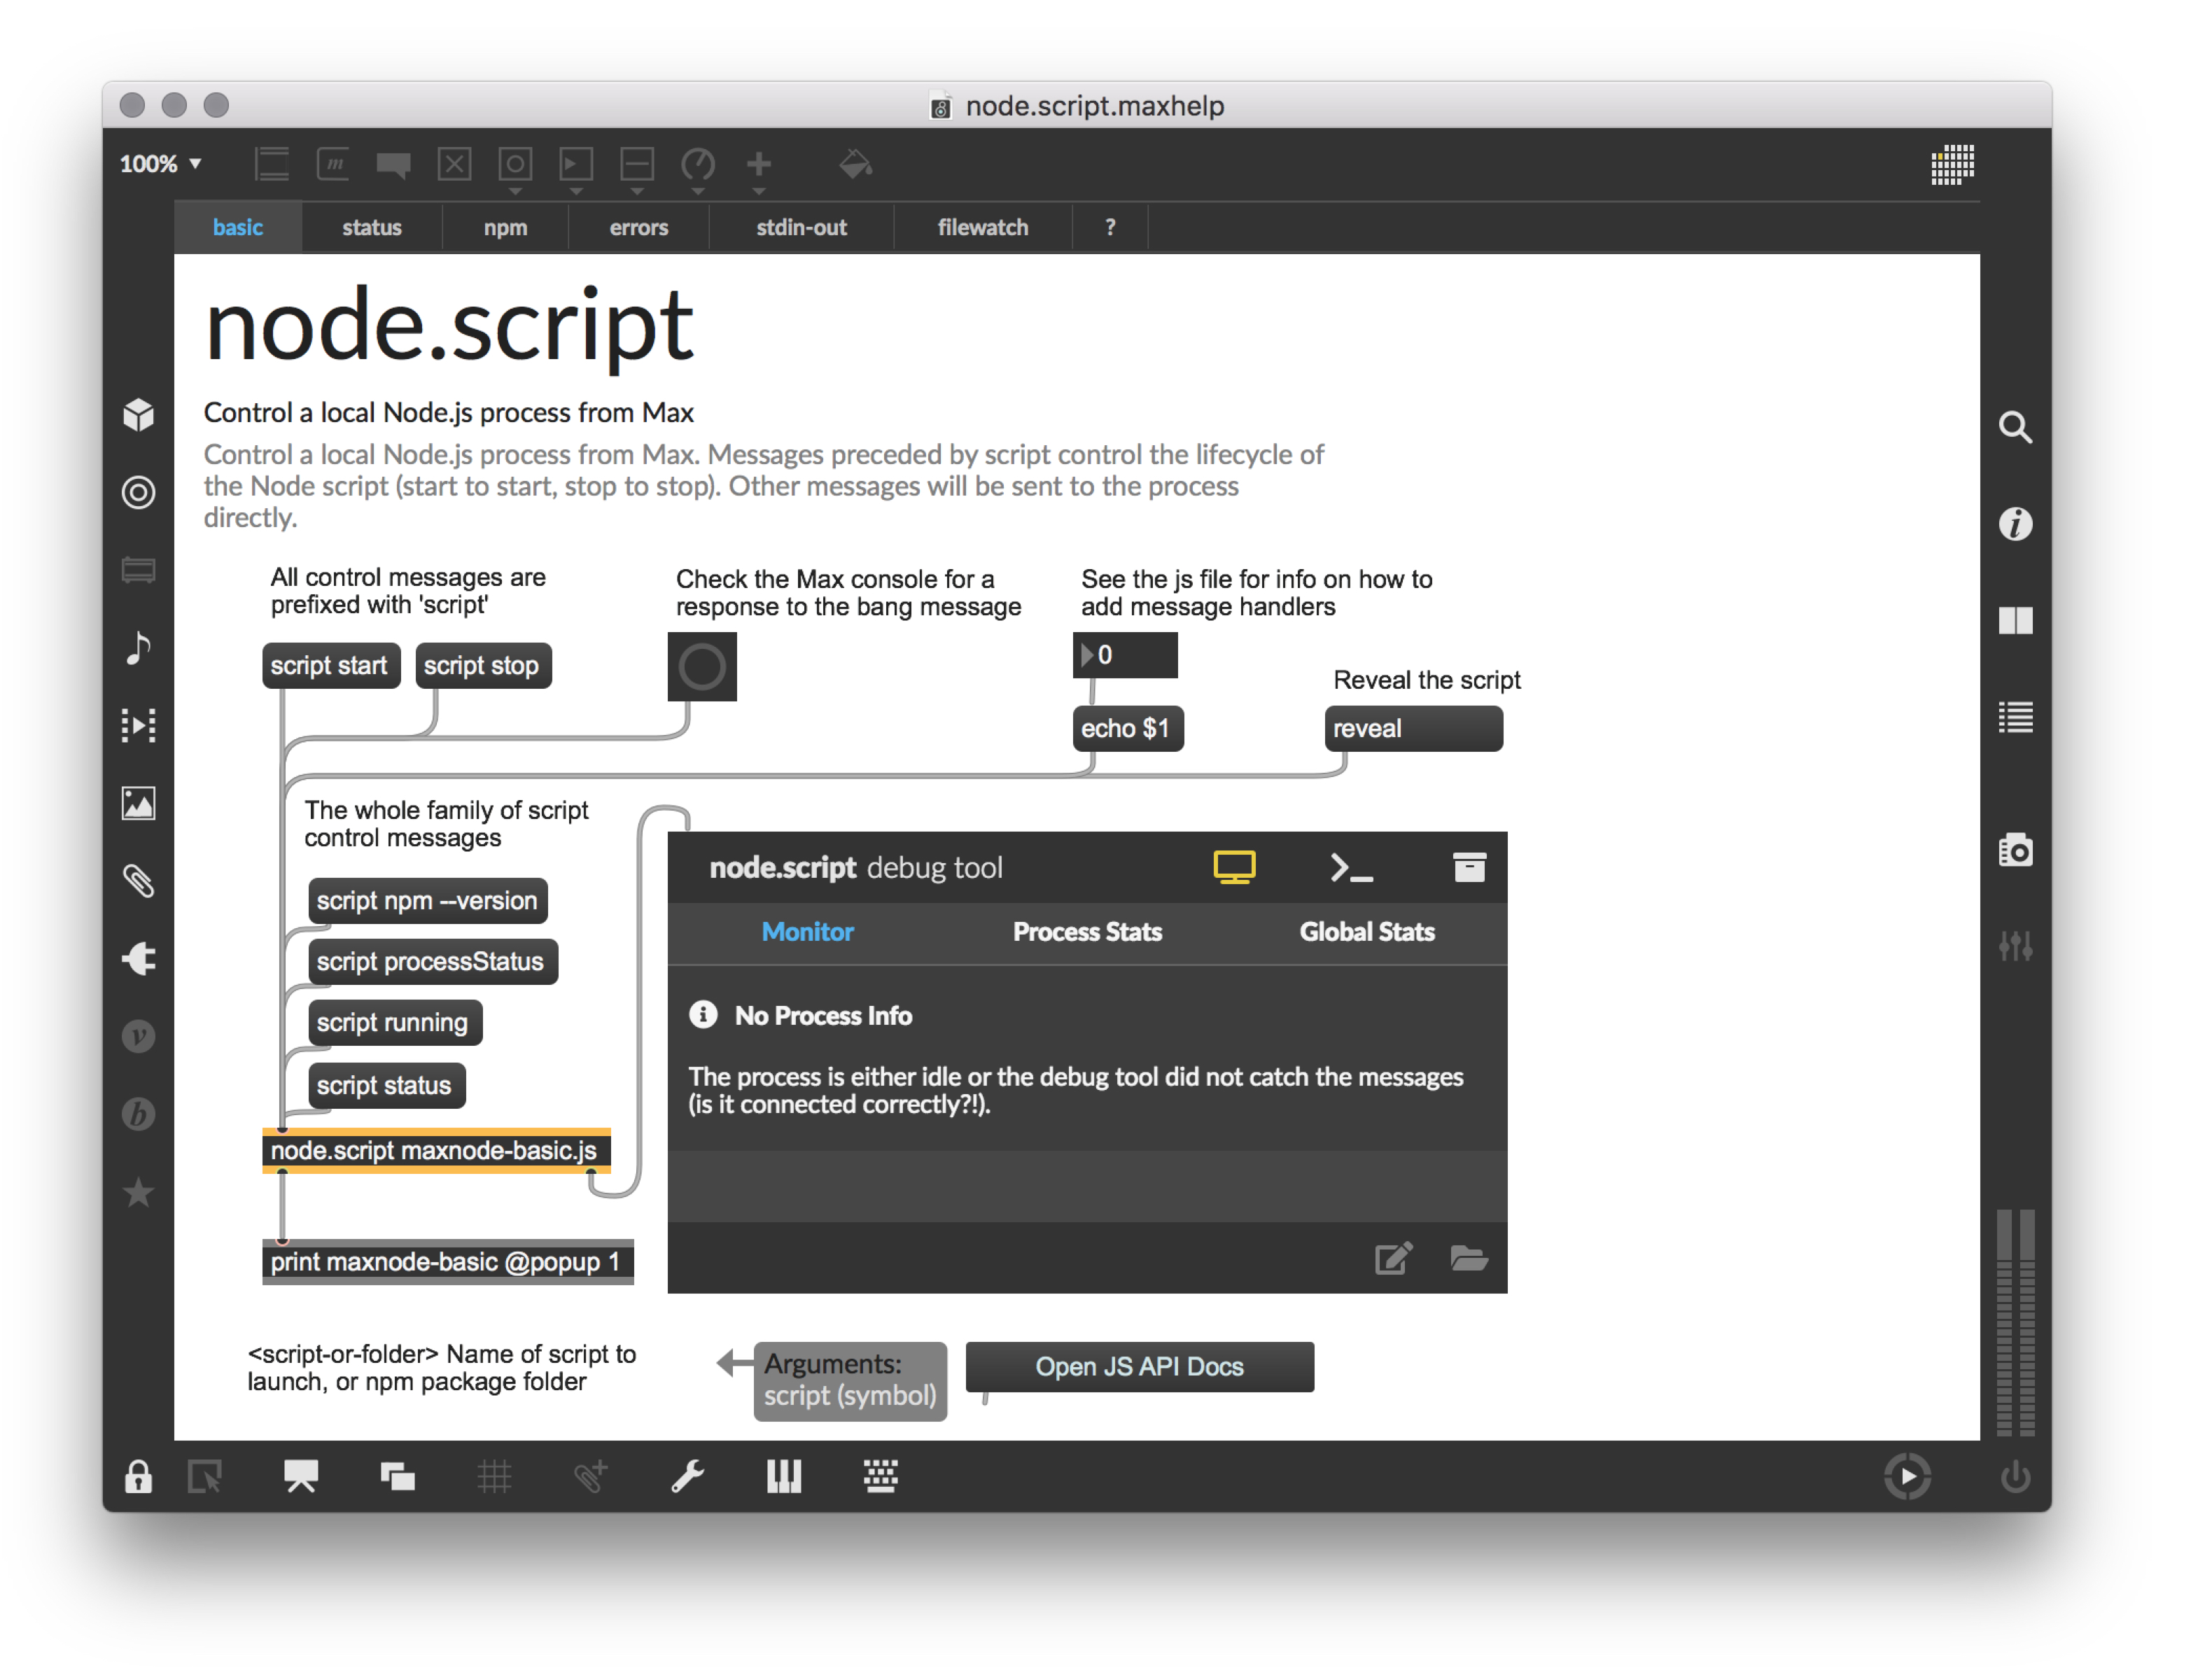This screenshot has width=2205, height=1680.
Task: Open the Vizzie 'v' icon in sidebar
Action: [x=139, y=1036]
